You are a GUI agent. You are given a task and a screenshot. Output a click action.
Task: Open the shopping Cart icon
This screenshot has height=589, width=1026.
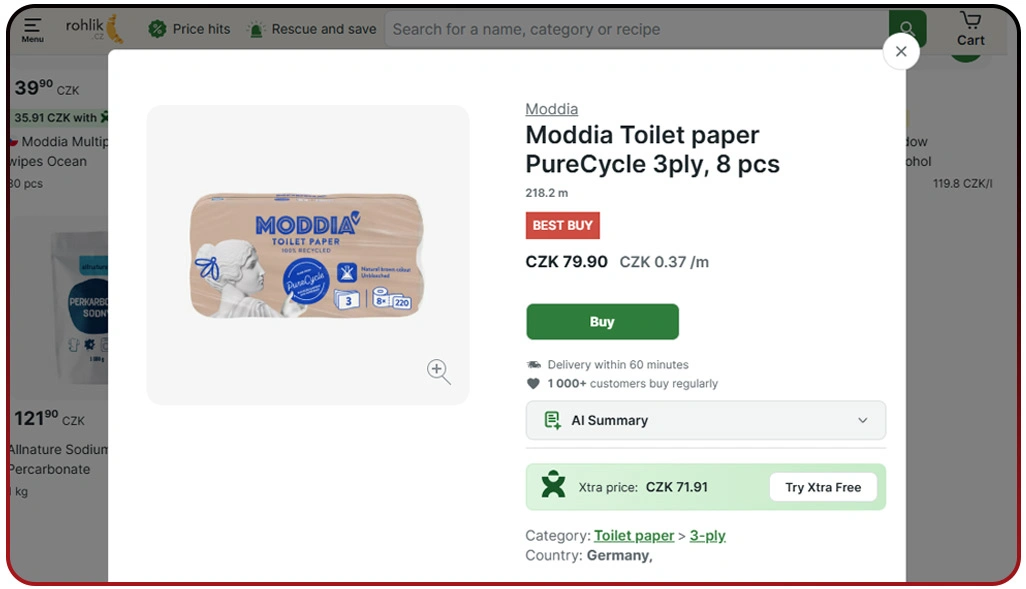pos(968,28)
